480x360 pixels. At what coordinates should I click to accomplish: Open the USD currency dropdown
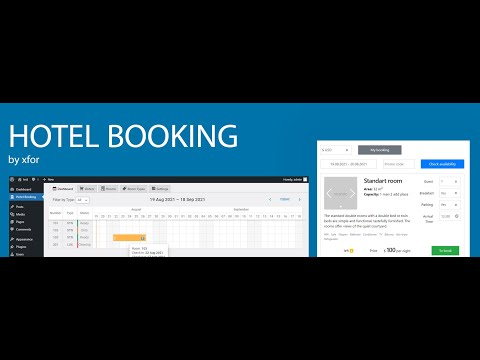coord(336,150)
